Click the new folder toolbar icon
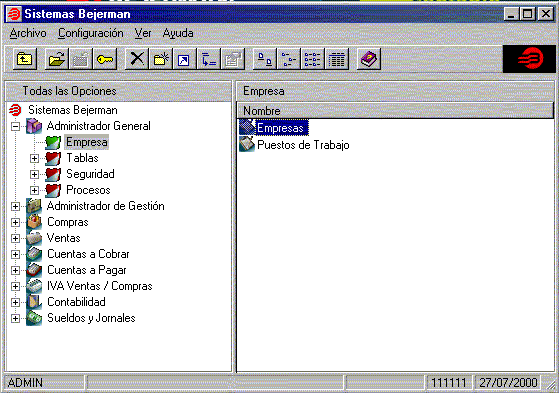559x393 pixels. (161, 59)
